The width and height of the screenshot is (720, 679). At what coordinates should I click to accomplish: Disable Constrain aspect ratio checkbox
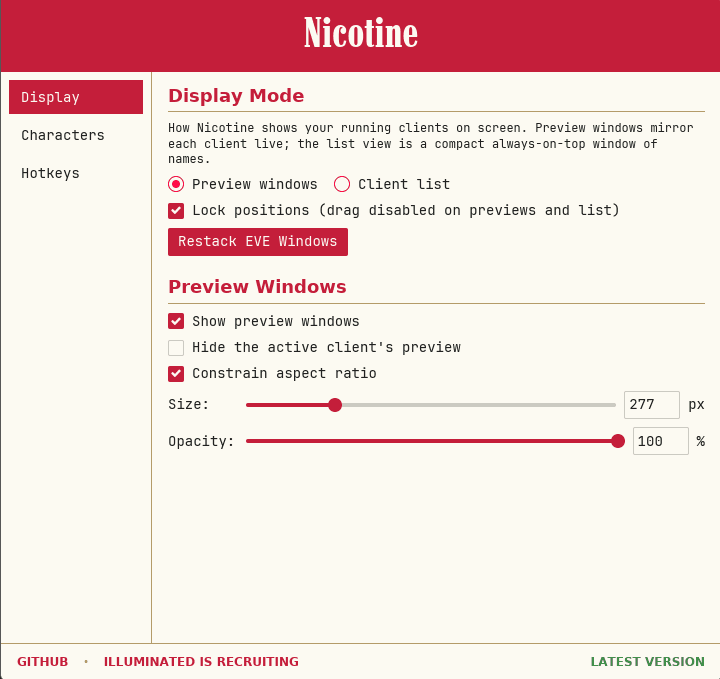[176, 374]
